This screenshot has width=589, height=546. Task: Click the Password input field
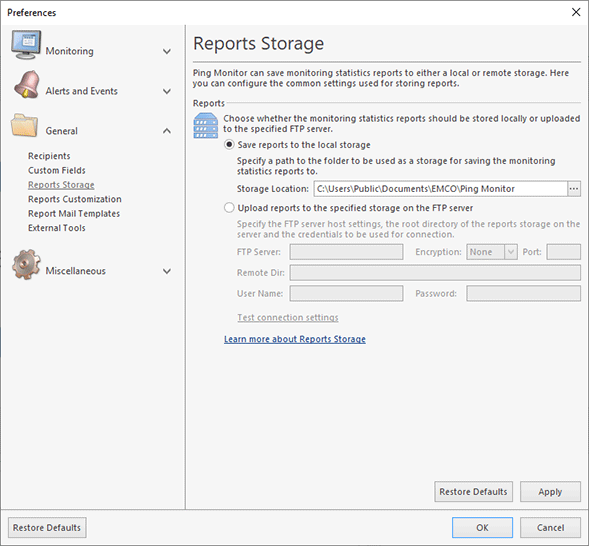click(x=523, y=293)
